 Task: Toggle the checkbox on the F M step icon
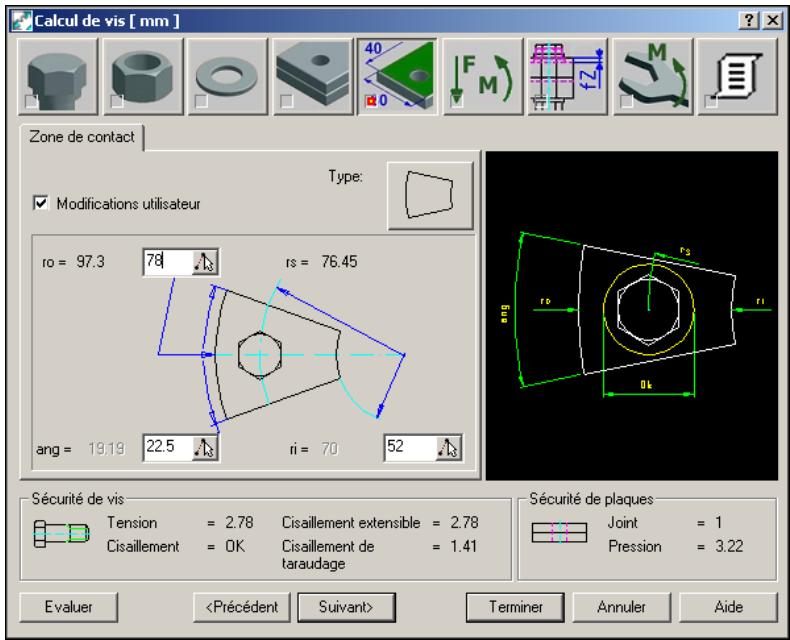pyautogui.click(x=456, y=101)
